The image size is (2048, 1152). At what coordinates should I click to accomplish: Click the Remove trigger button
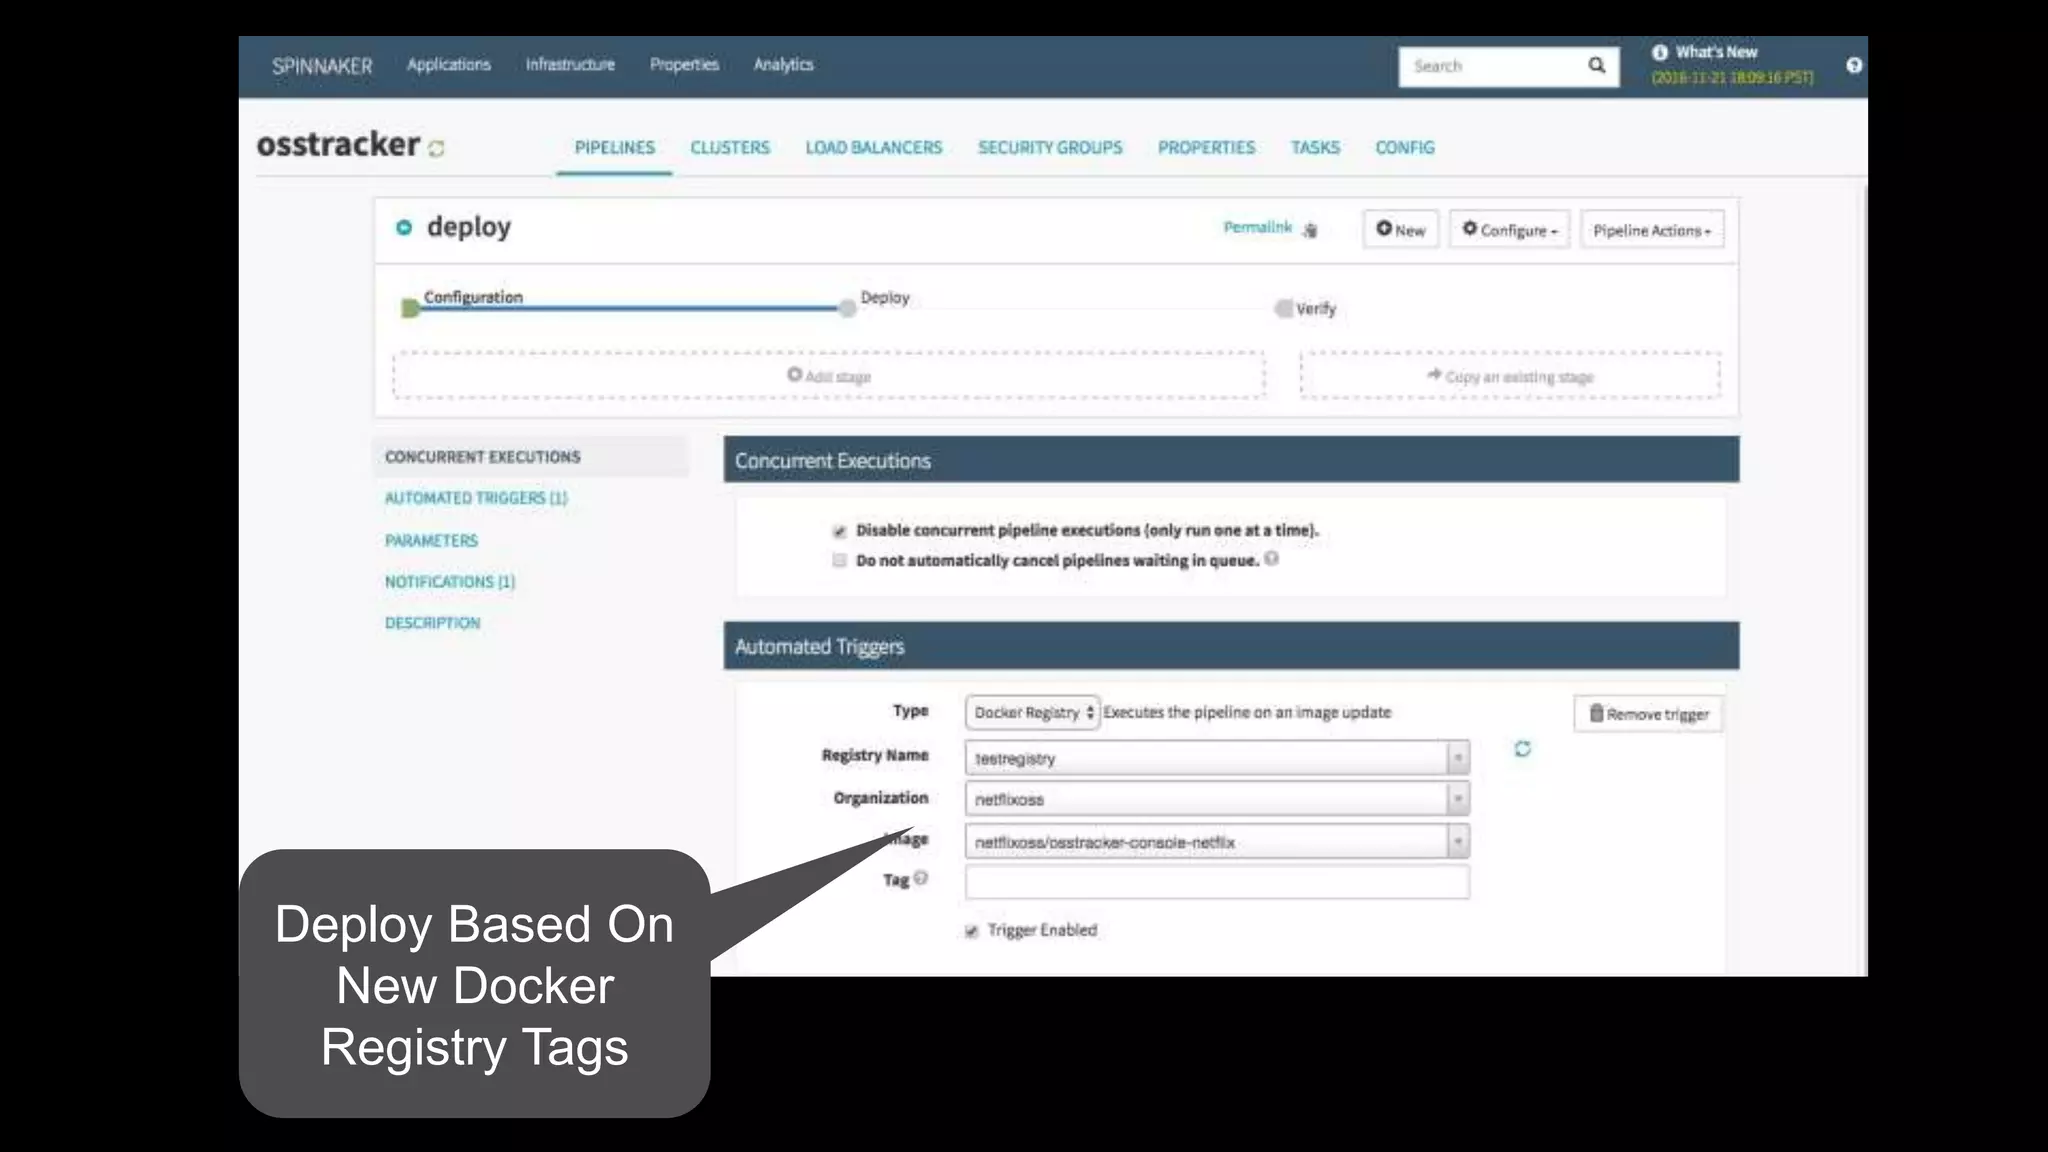(x=1648, y=714)
